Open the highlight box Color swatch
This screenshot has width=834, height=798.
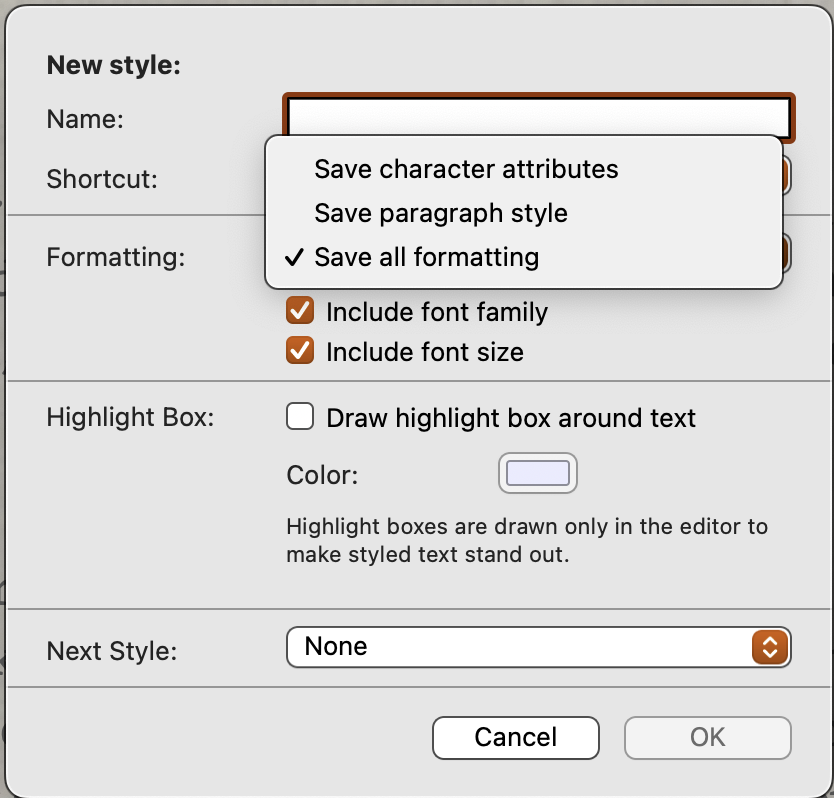(537, 472)
